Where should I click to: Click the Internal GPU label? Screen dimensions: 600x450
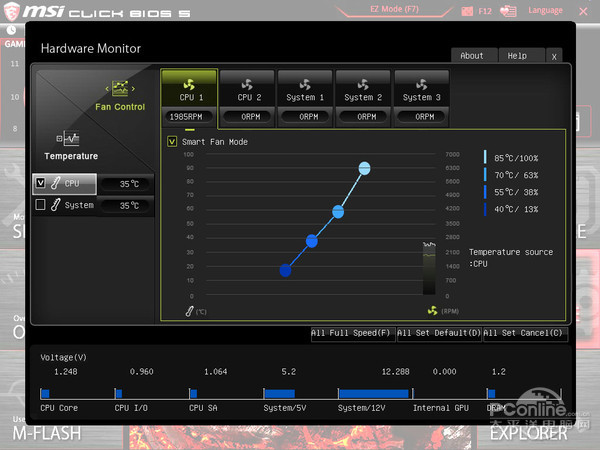click(x=441, y=408)
